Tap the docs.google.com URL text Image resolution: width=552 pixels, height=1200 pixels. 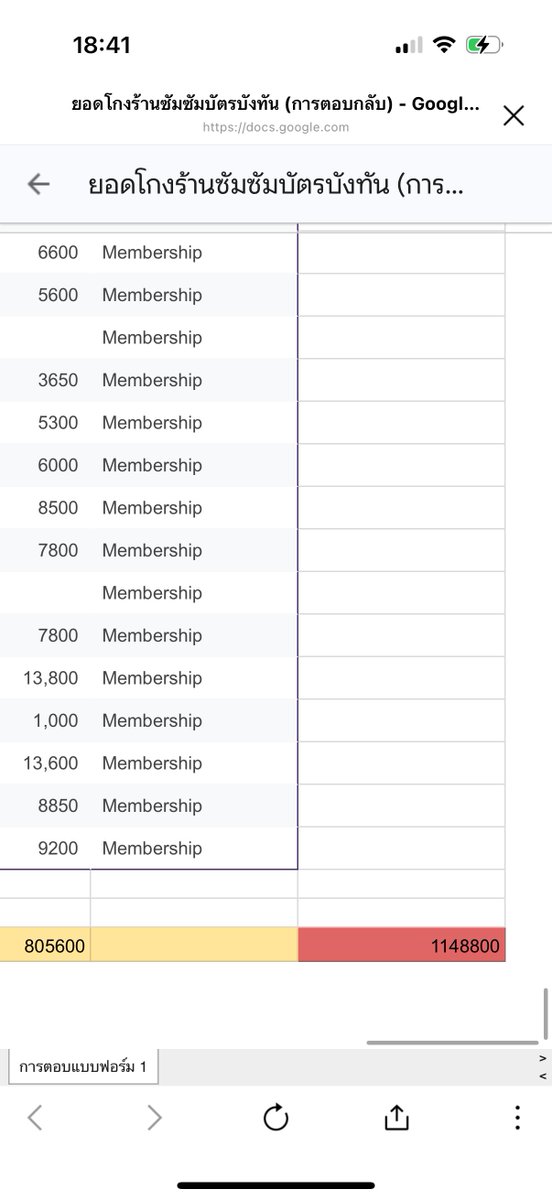tap(276, 127)
